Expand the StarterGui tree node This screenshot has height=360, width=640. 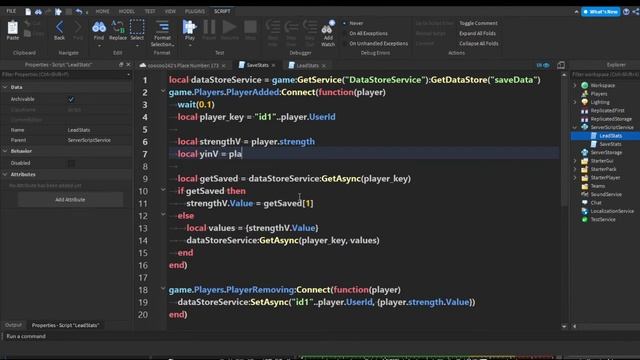575,161
